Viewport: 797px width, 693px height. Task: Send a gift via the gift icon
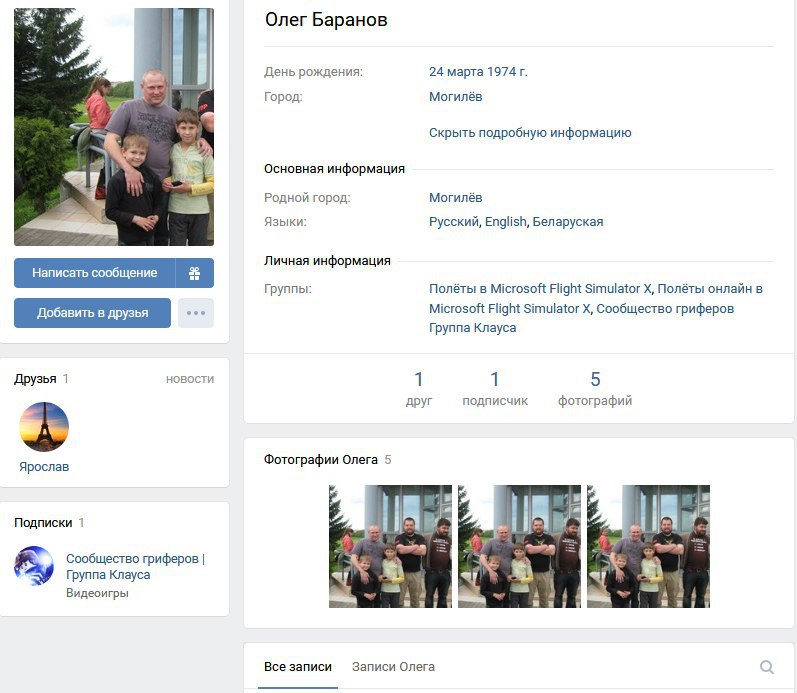[x=195, y=273]
